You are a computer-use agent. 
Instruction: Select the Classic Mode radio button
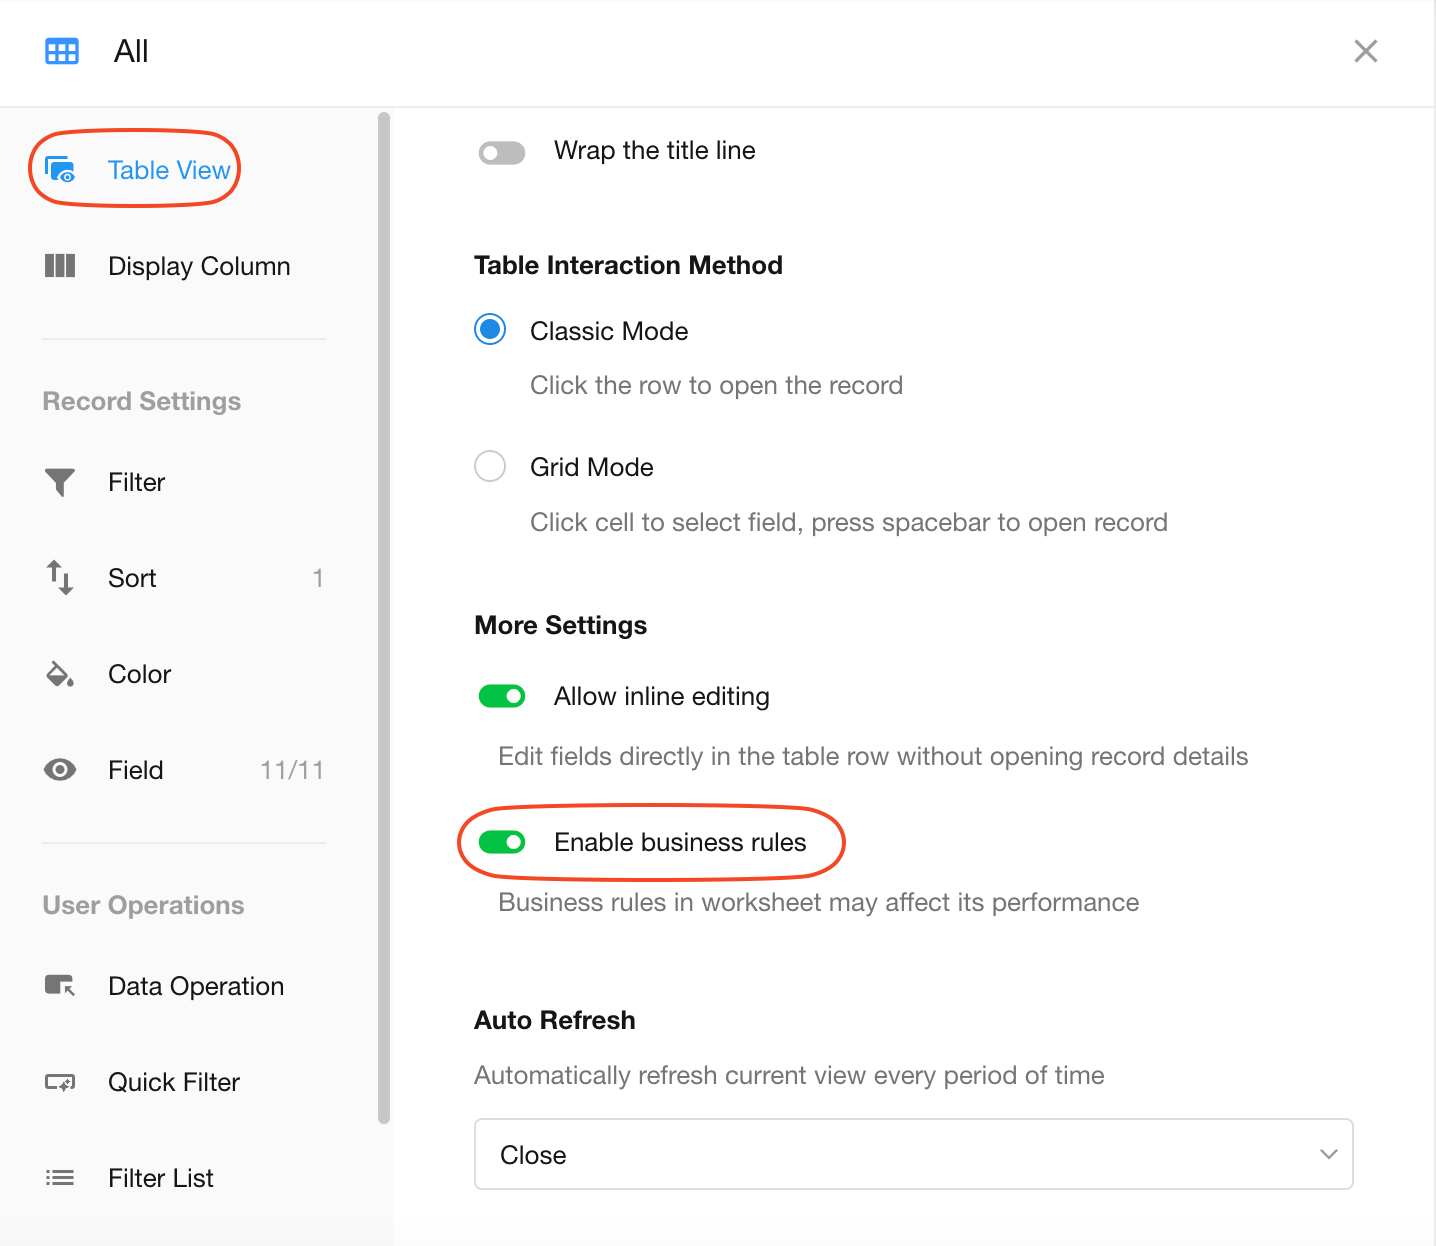click(x=490, y=330)
